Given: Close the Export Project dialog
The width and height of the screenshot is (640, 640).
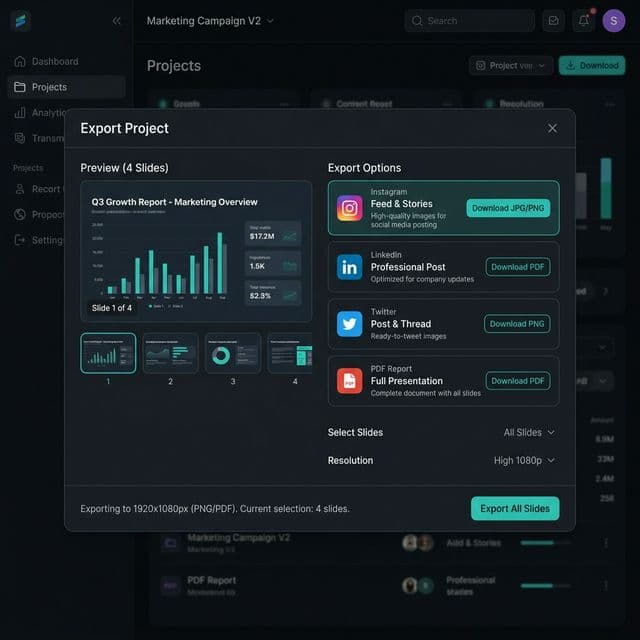Looking at the screenshot, I should click(552, 129).
